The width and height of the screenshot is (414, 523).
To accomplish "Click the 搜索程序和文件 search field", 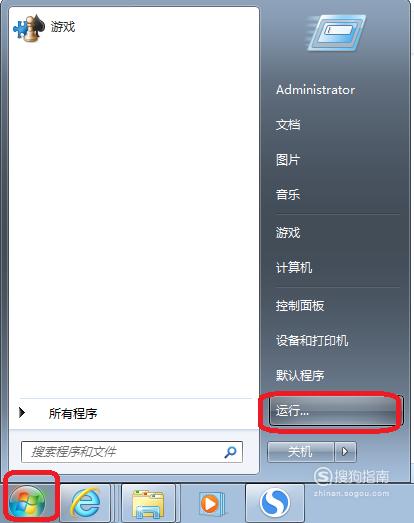I will pos(132,452).
